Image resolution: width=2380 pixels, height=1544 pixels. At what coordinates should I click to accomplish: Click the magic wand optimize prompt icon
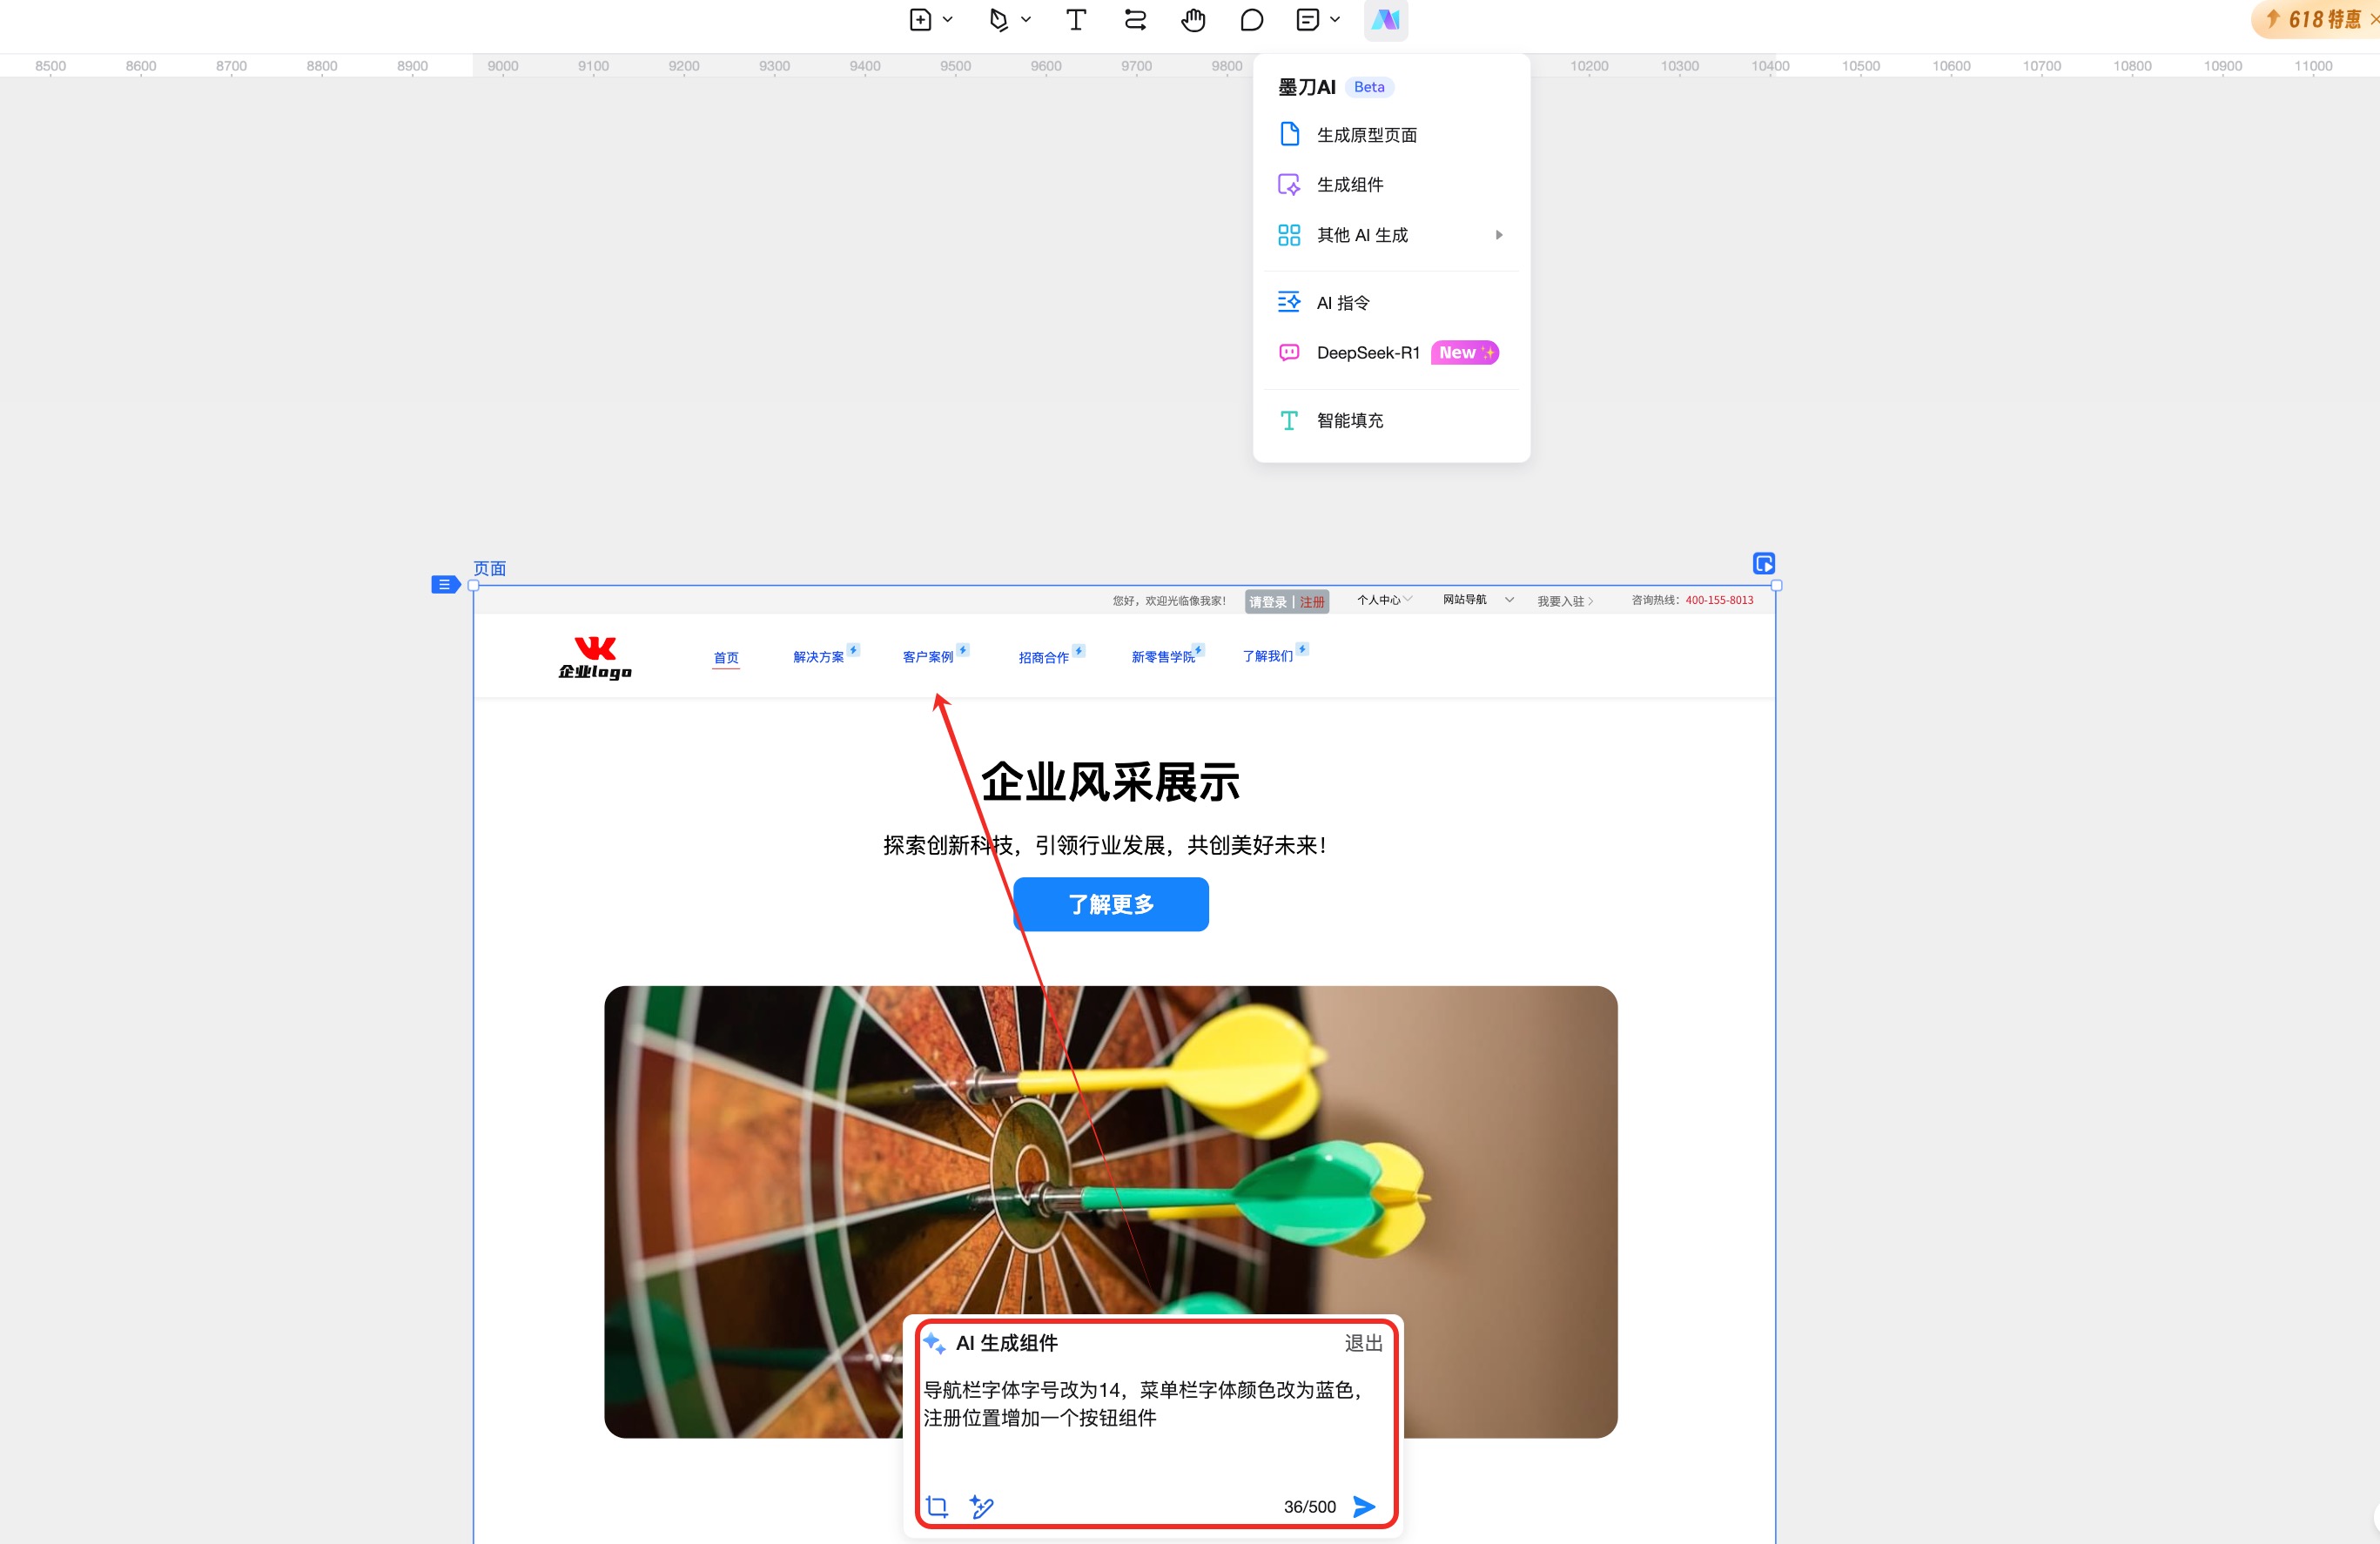point(982,1506)
